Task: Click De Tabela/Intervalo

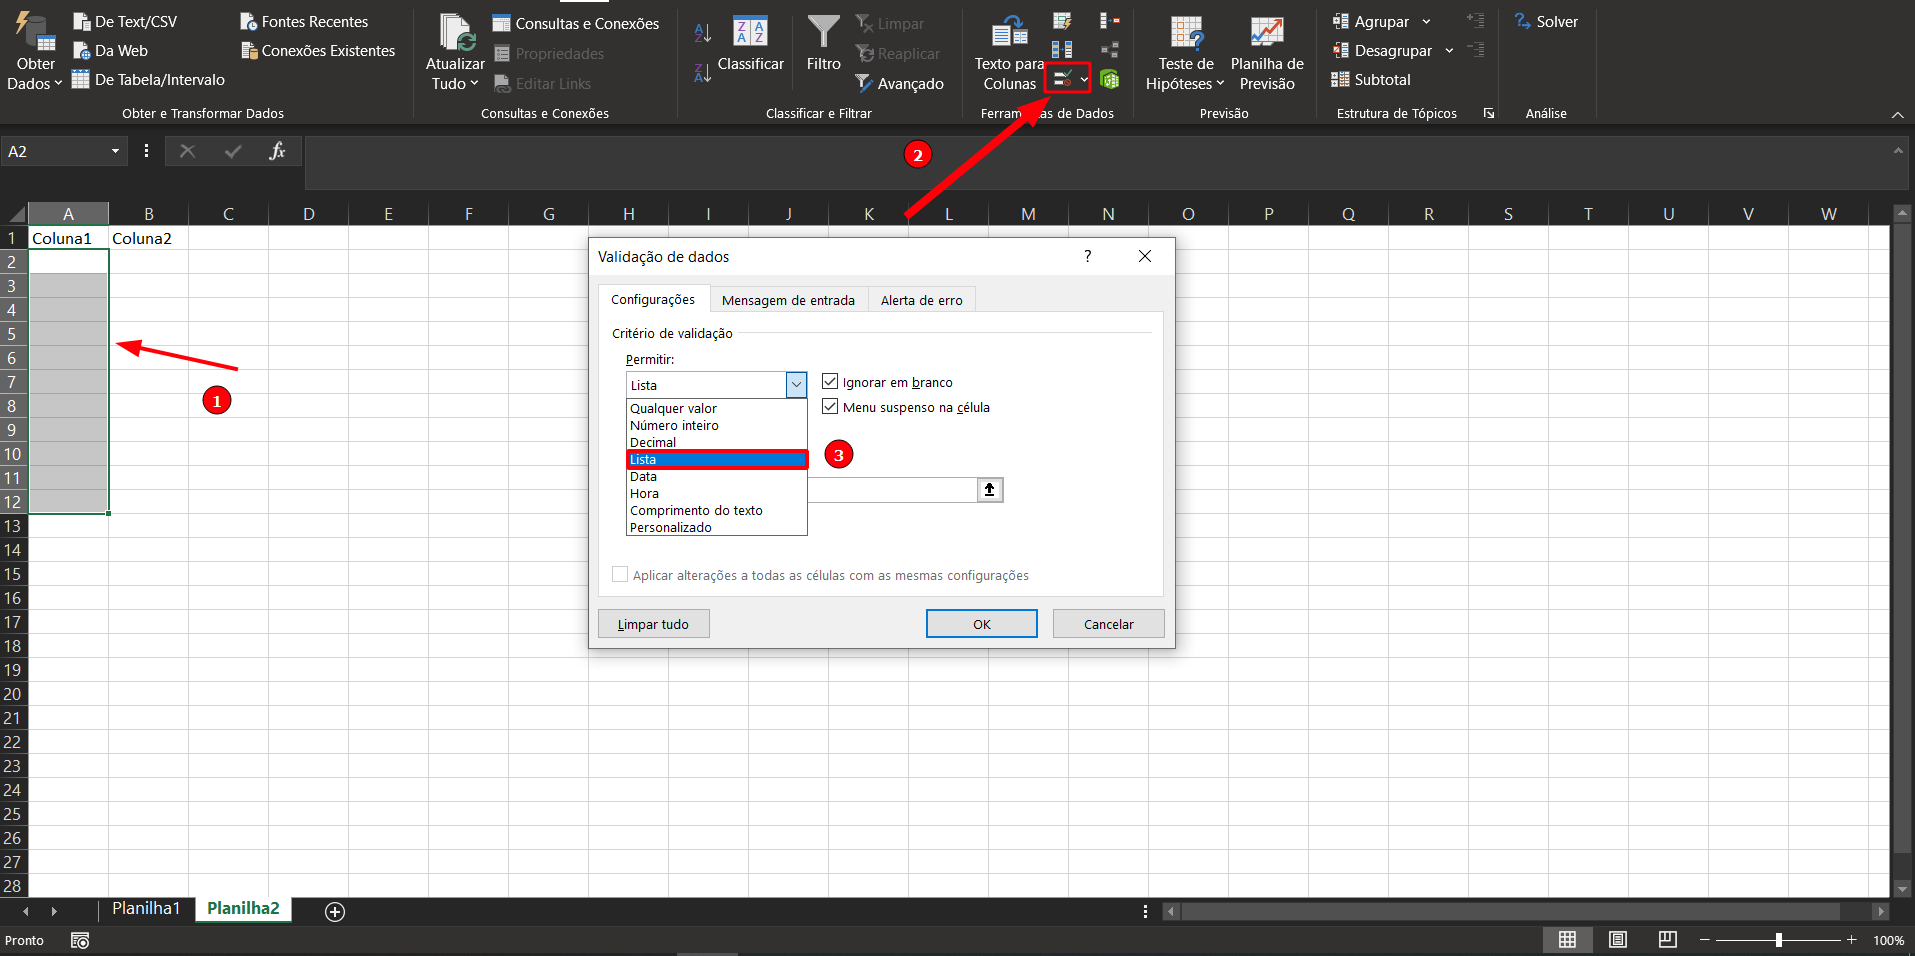Action: point(148,79)
